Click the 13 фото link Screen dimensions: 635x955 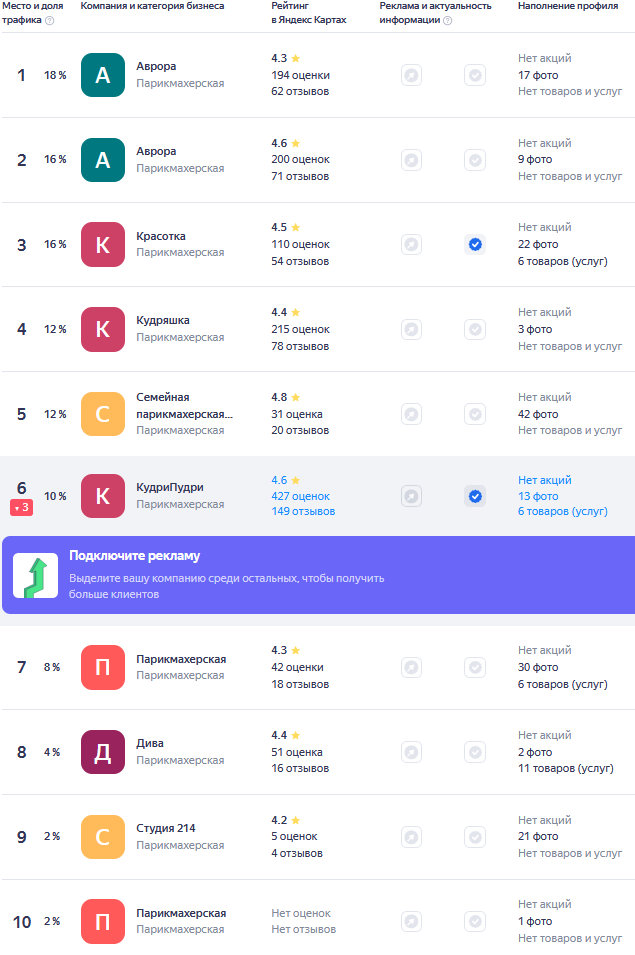point(538,496)
